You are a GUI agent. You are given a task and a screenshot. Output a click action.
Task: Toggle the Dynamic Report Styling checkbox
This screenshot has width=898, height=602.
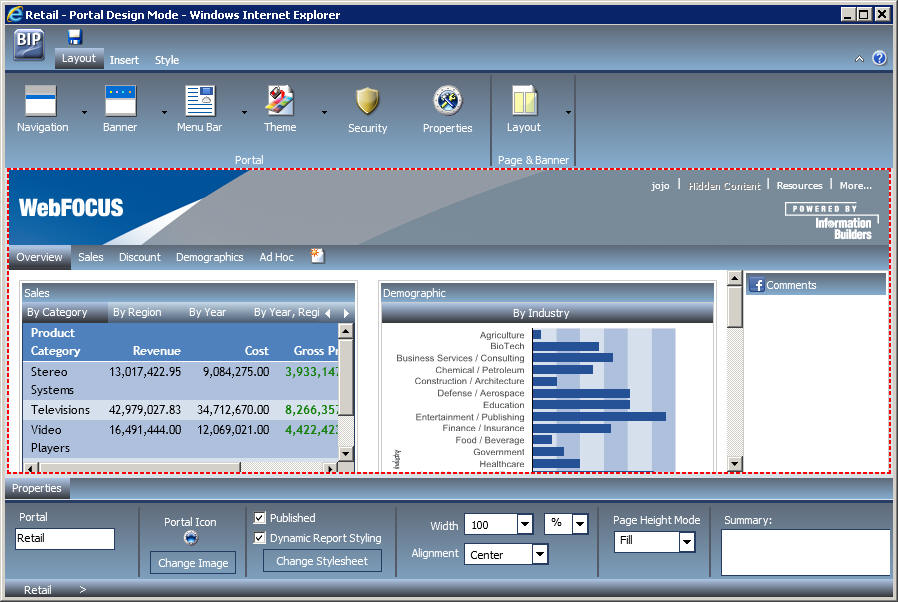point(259,538)
